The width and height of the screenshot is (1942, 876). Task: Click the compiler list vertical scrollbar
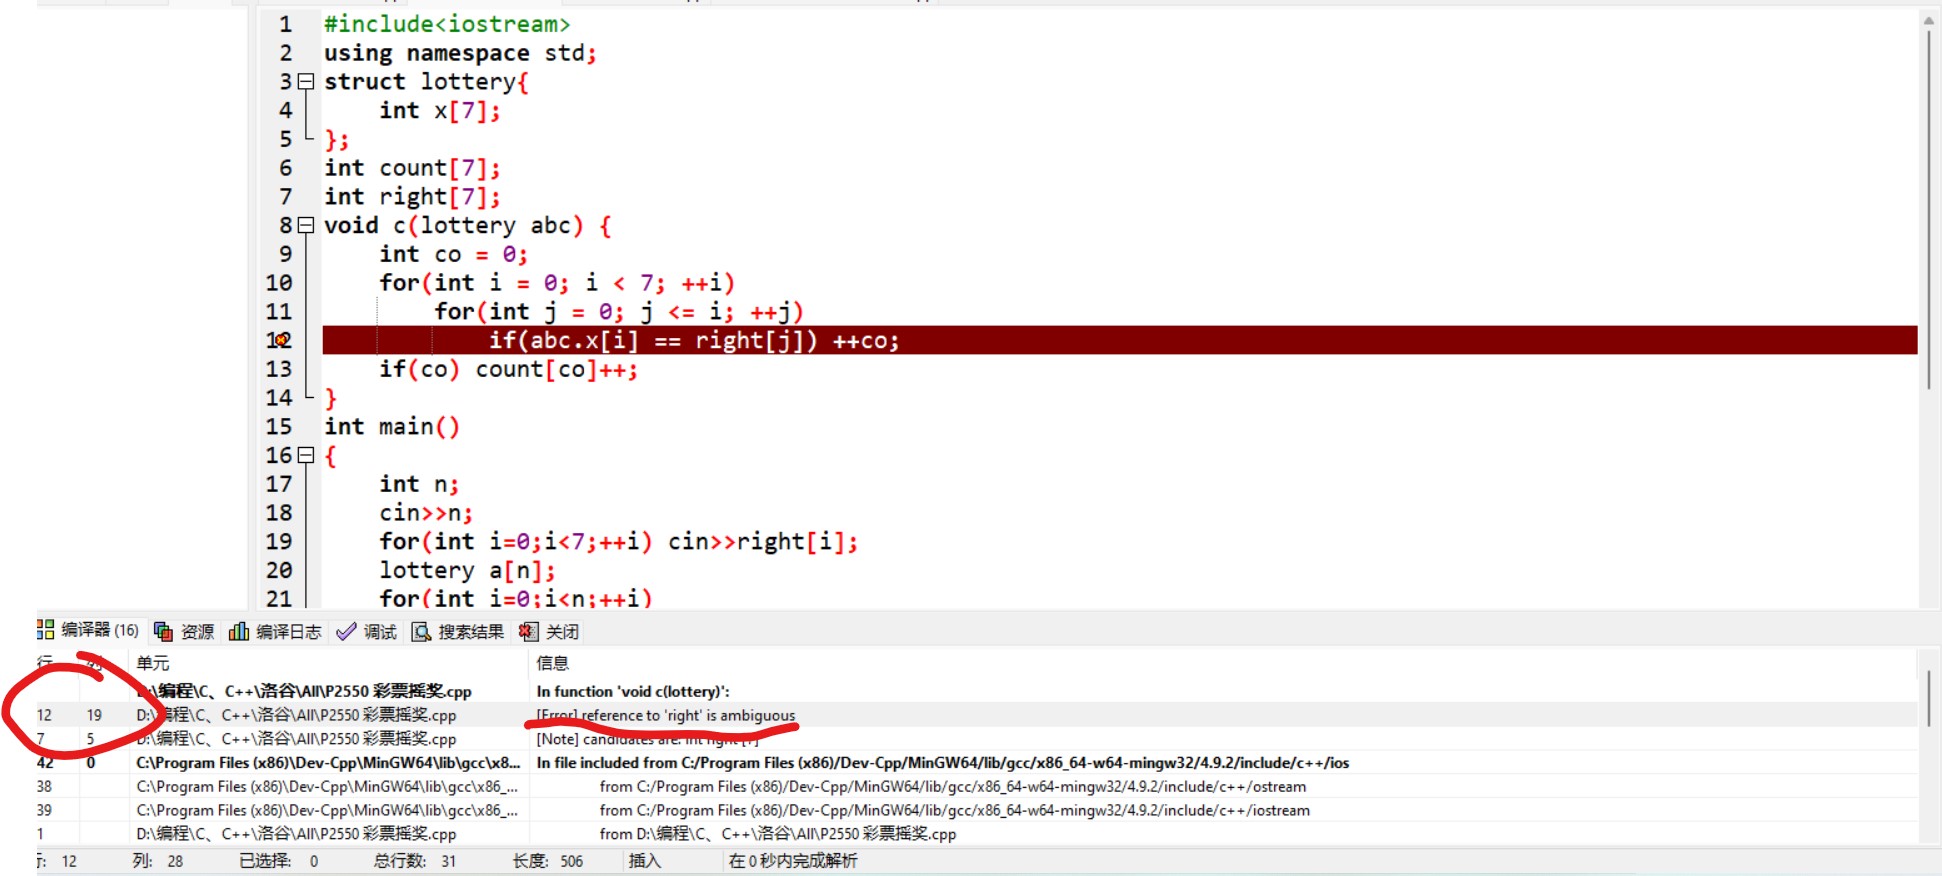coord(1929,698)
